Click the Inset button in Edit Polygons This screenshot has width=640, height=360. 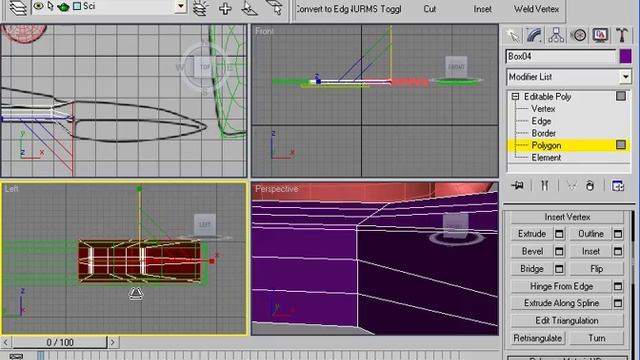coord(591,251)
